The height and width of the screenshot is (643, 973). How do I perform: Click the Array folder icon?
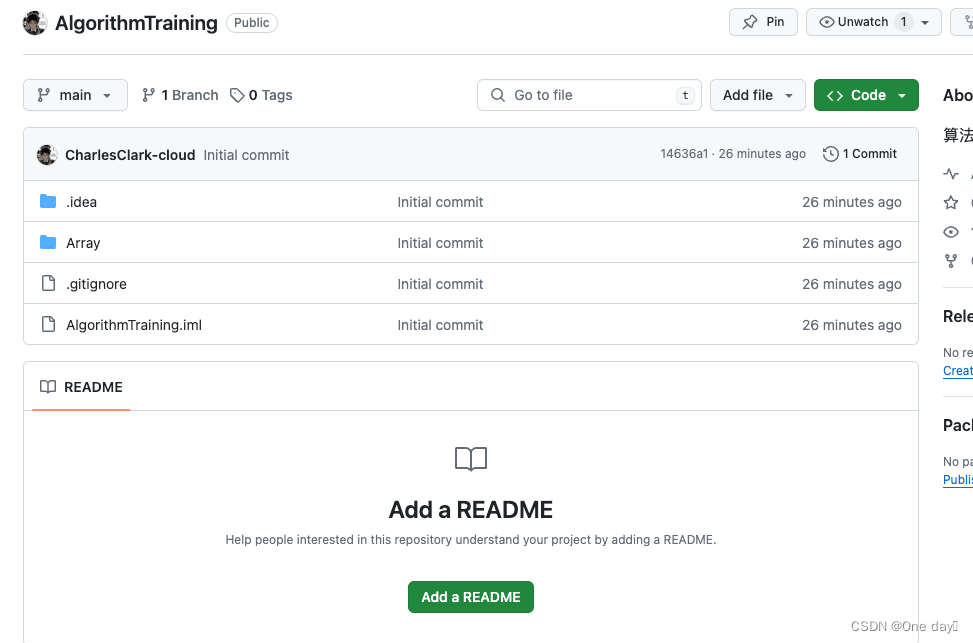48,242
